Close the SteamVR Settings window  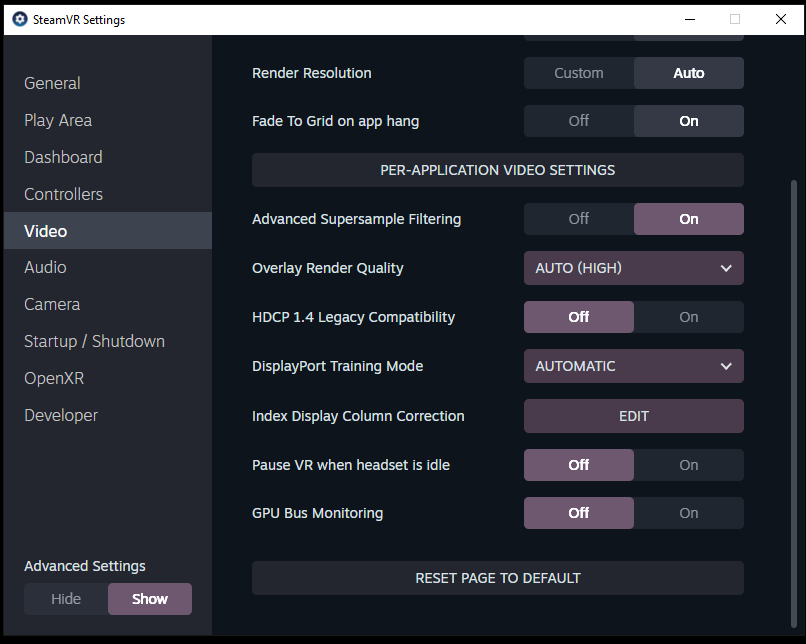coord(781,20)
